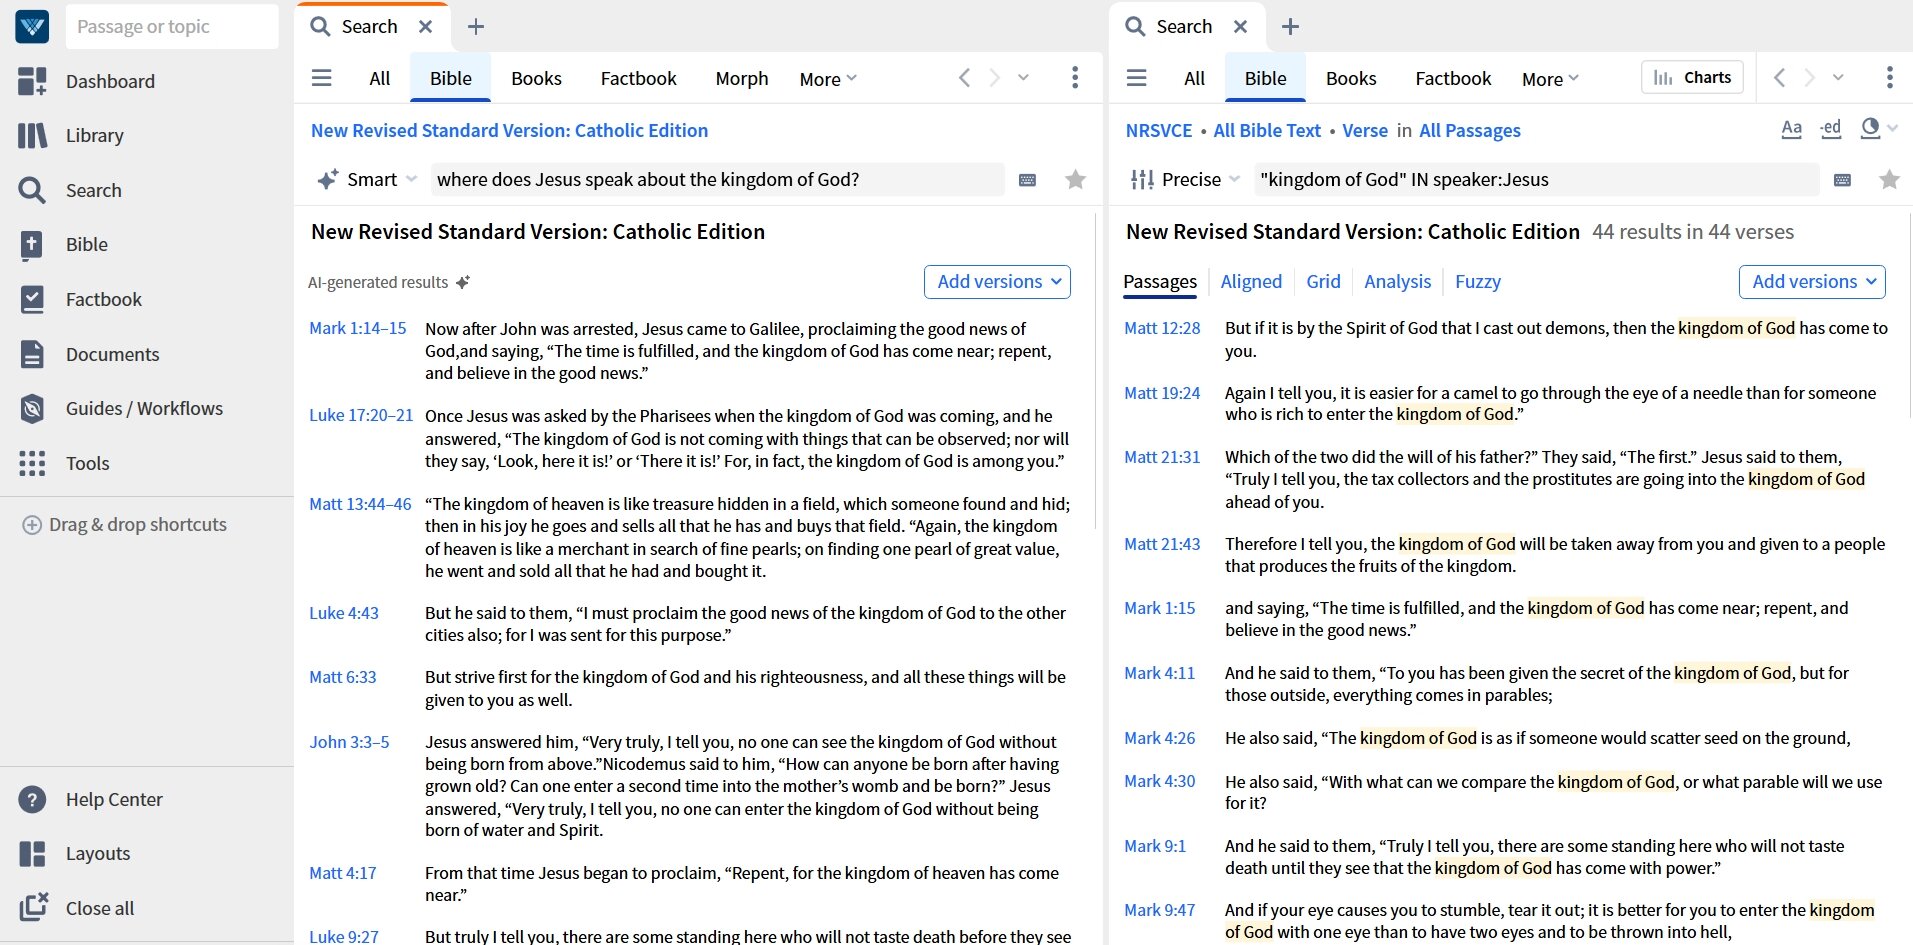Select the Morph tab
This screenshot has height=945, width=1913.
point(742,79)
